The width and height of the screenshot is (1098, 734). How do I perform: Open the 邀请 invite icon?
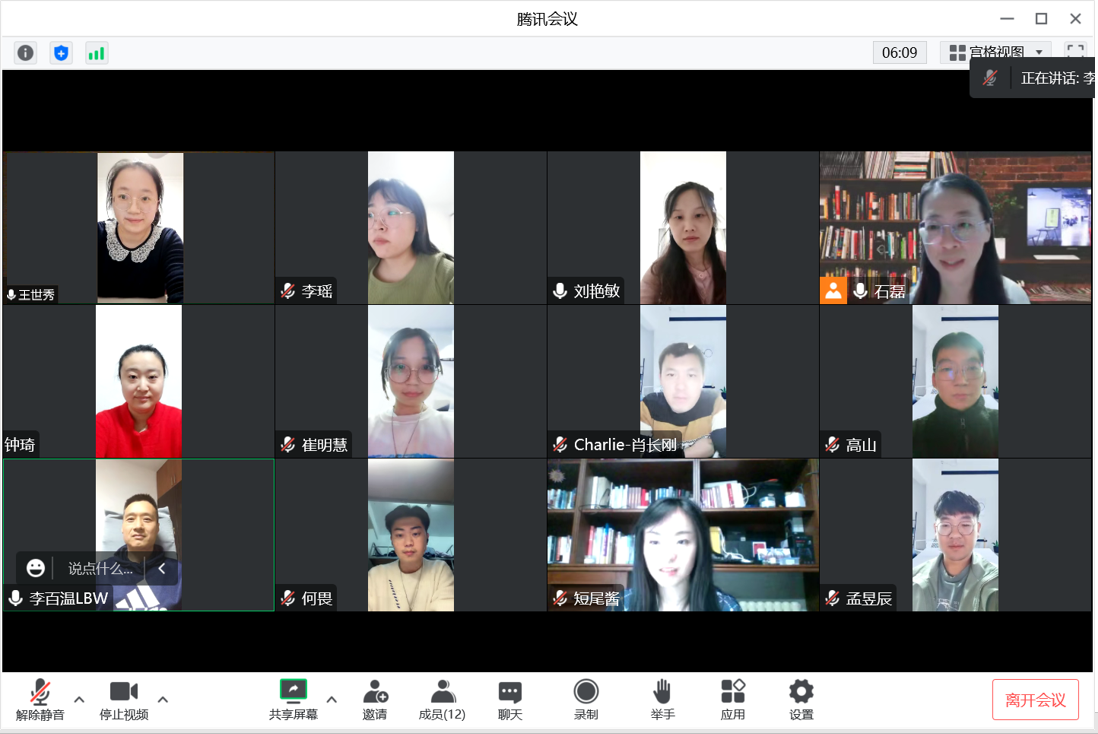375,699
